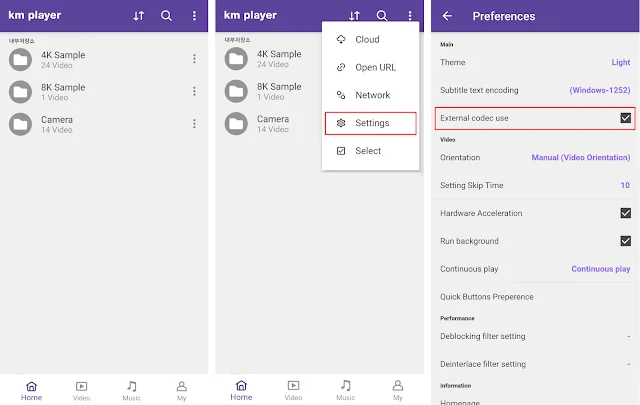
Task: Open My tab in middle screen bottom bar
Action: tap(398, 391)
